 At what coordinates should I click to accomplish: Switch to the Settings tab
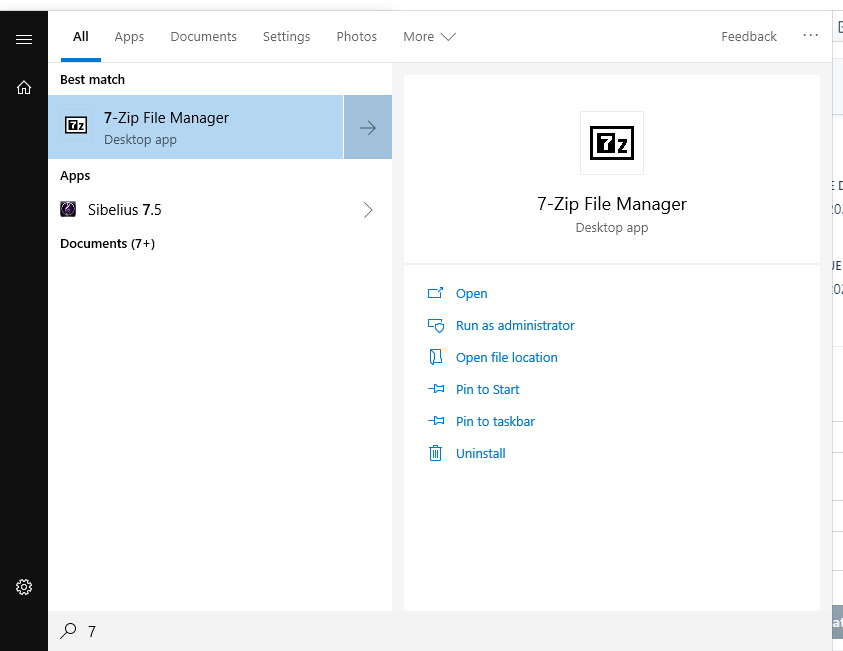287,37
